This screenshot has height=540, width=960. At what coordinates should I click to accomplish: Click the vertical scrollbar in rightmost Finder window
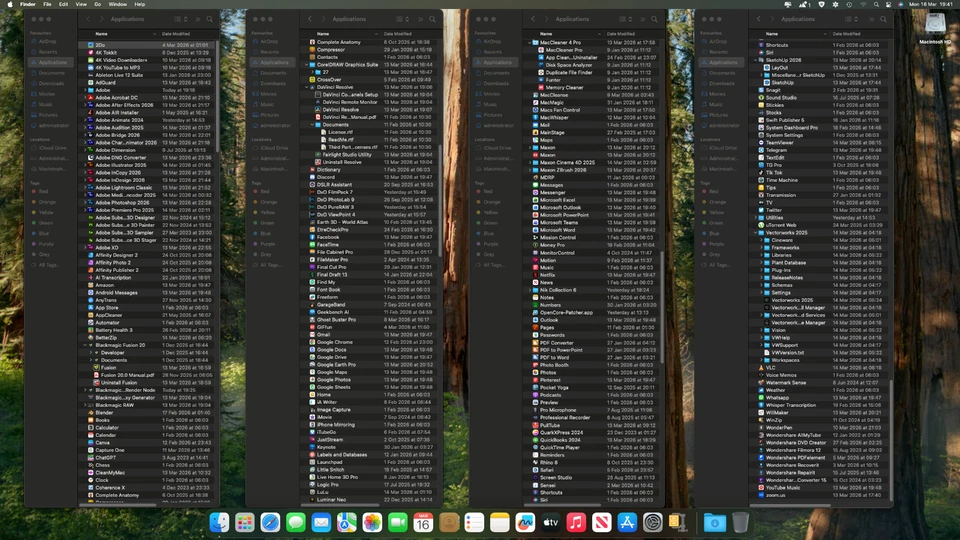(890, 441)
